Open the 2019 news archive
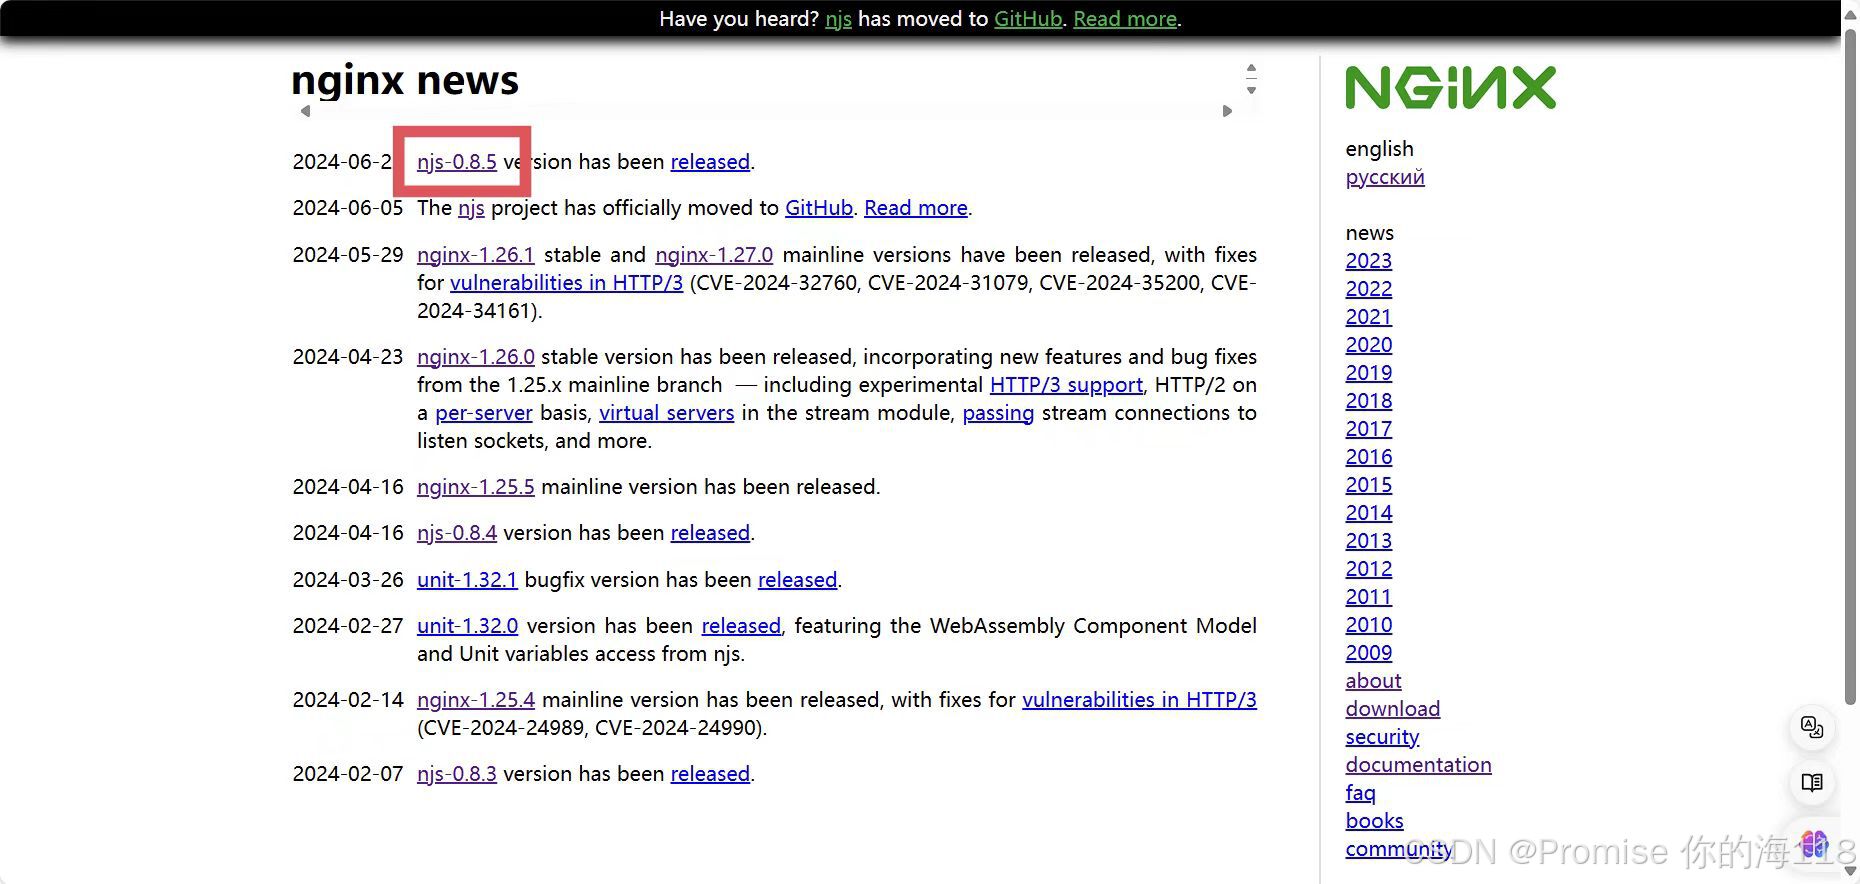Screen dimensions: 1860x884 coord(1369,373)
